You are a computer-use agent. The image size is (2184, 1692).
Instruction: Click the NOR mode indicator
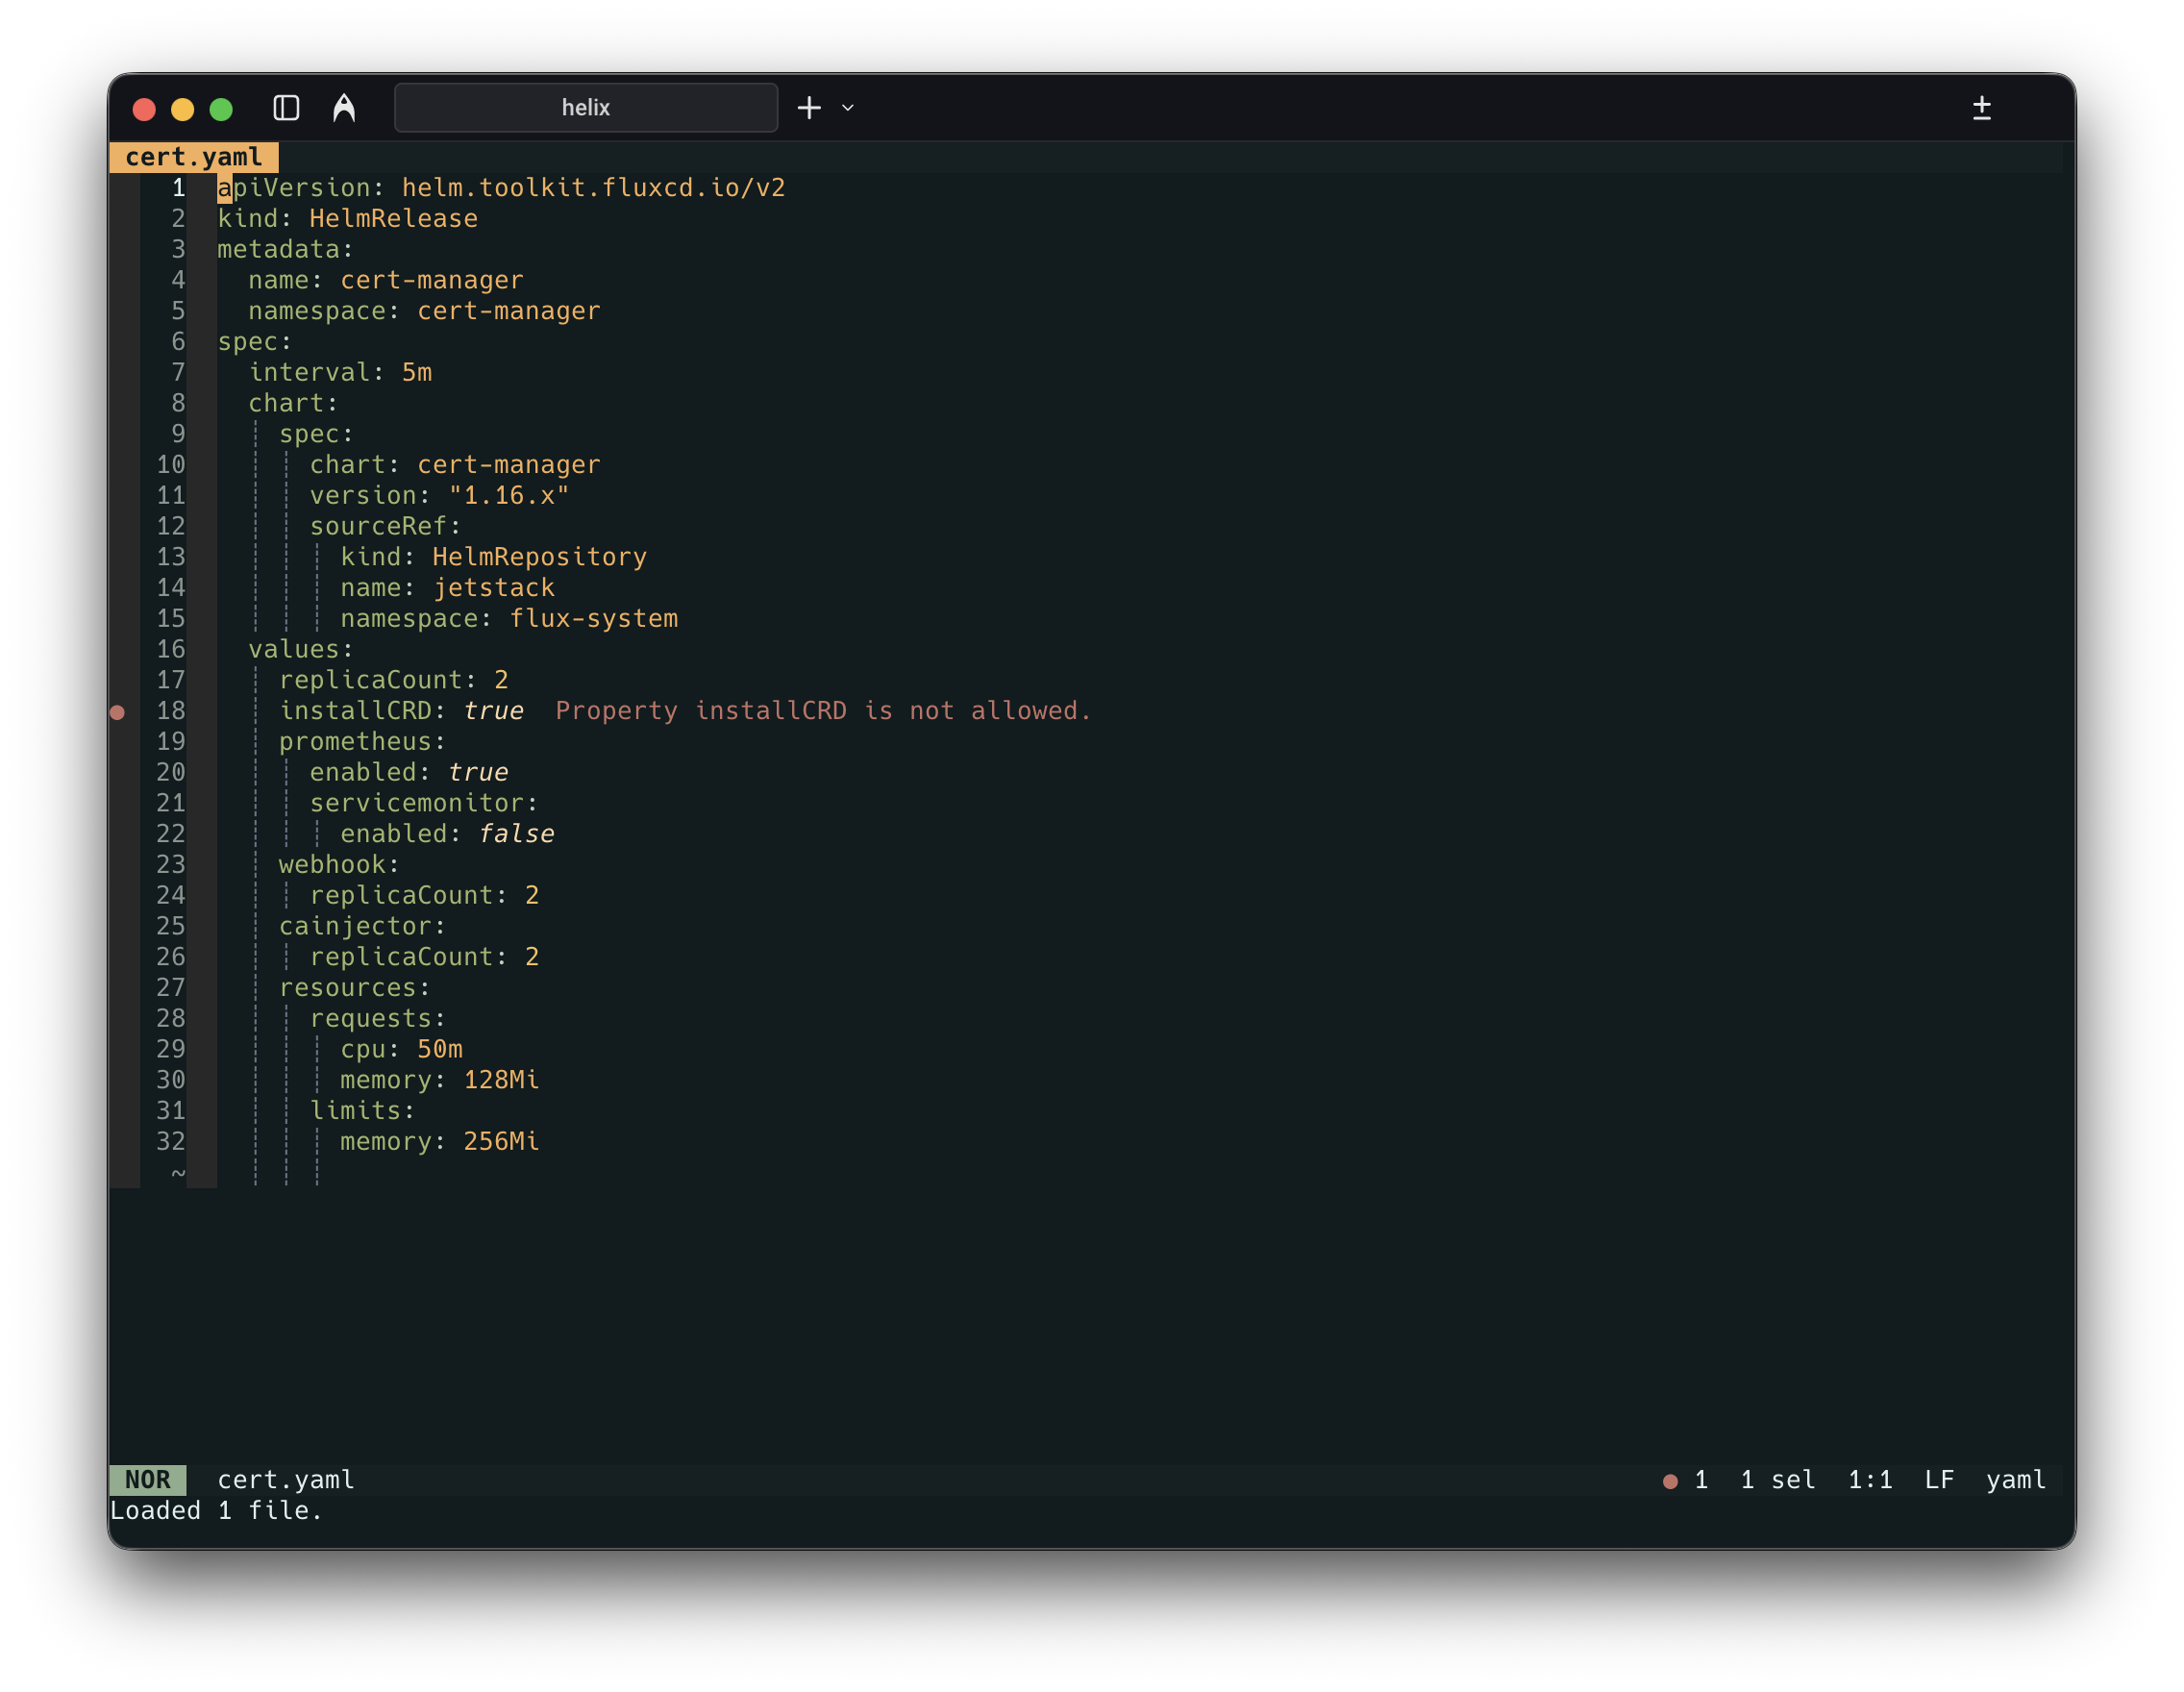pyautogui.click(x=148, y=1481)
